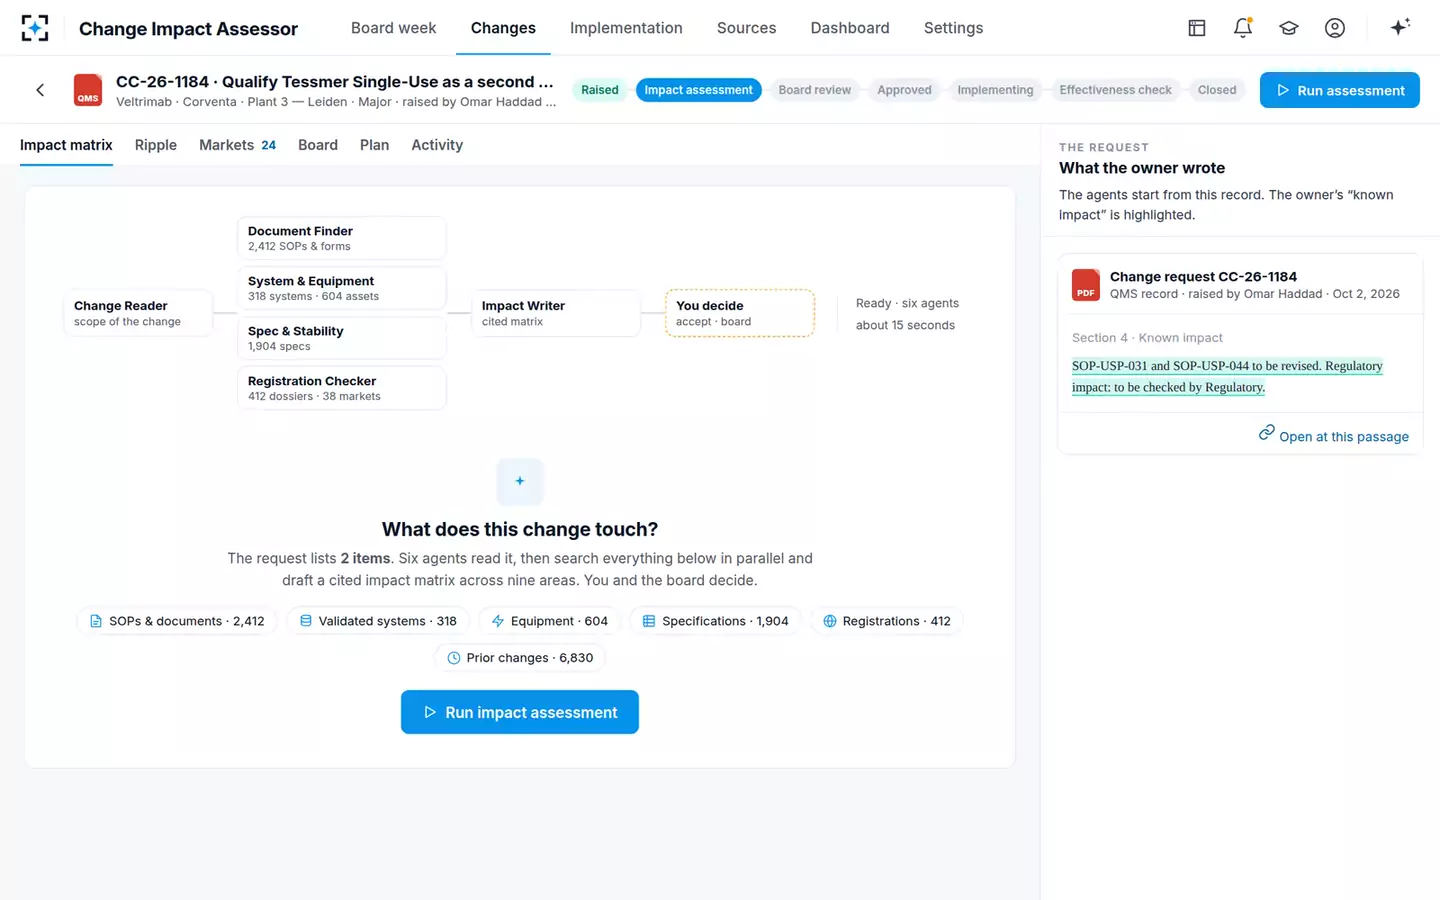1440x900 pixels.
Task: Click the You decide node
Action: (x=740, y=313)
